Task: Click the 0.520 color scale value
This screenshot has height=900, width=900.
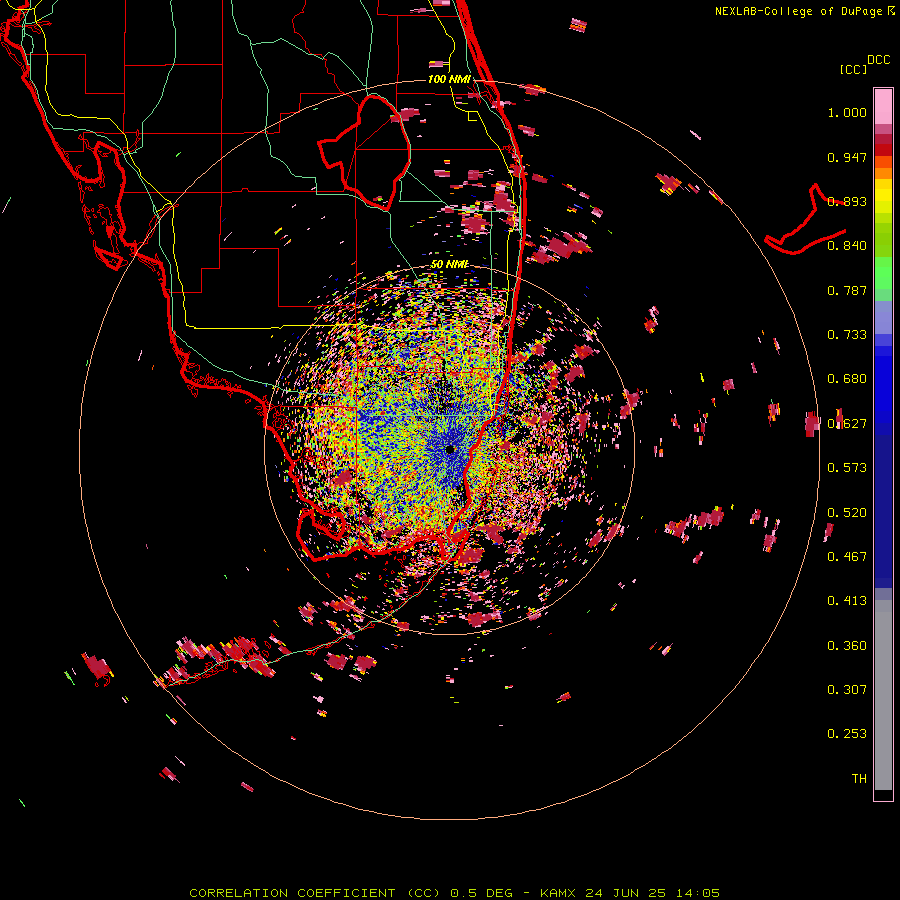Action: [847, 513]
